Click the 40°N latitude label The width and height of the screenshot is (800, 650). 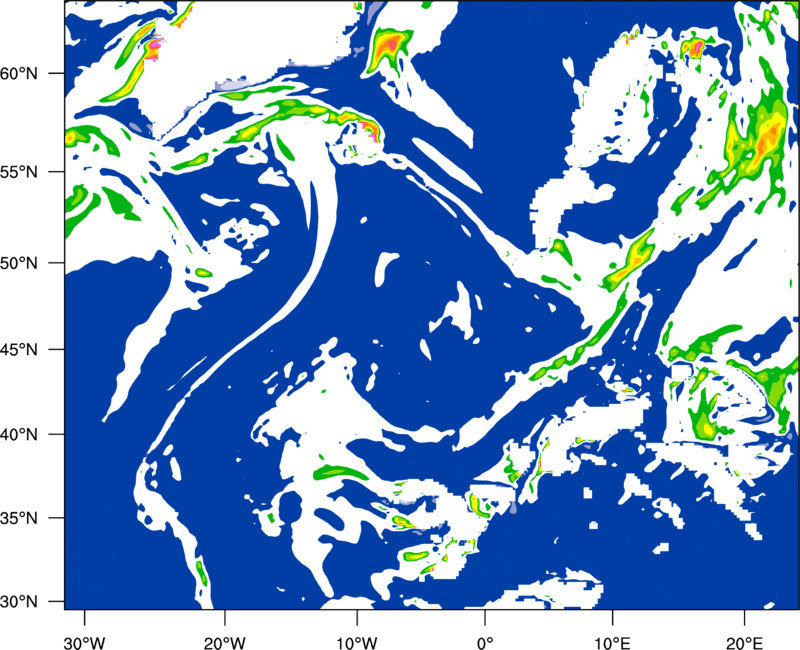click(x=19, y=435)
